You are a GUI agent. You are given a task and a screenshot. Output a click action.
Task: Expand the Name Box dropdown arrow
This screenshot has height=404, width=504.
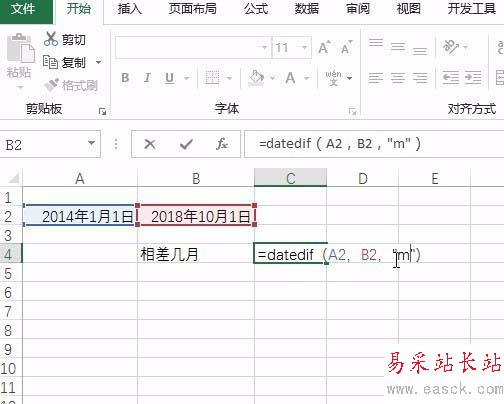(x=91, y=143)
